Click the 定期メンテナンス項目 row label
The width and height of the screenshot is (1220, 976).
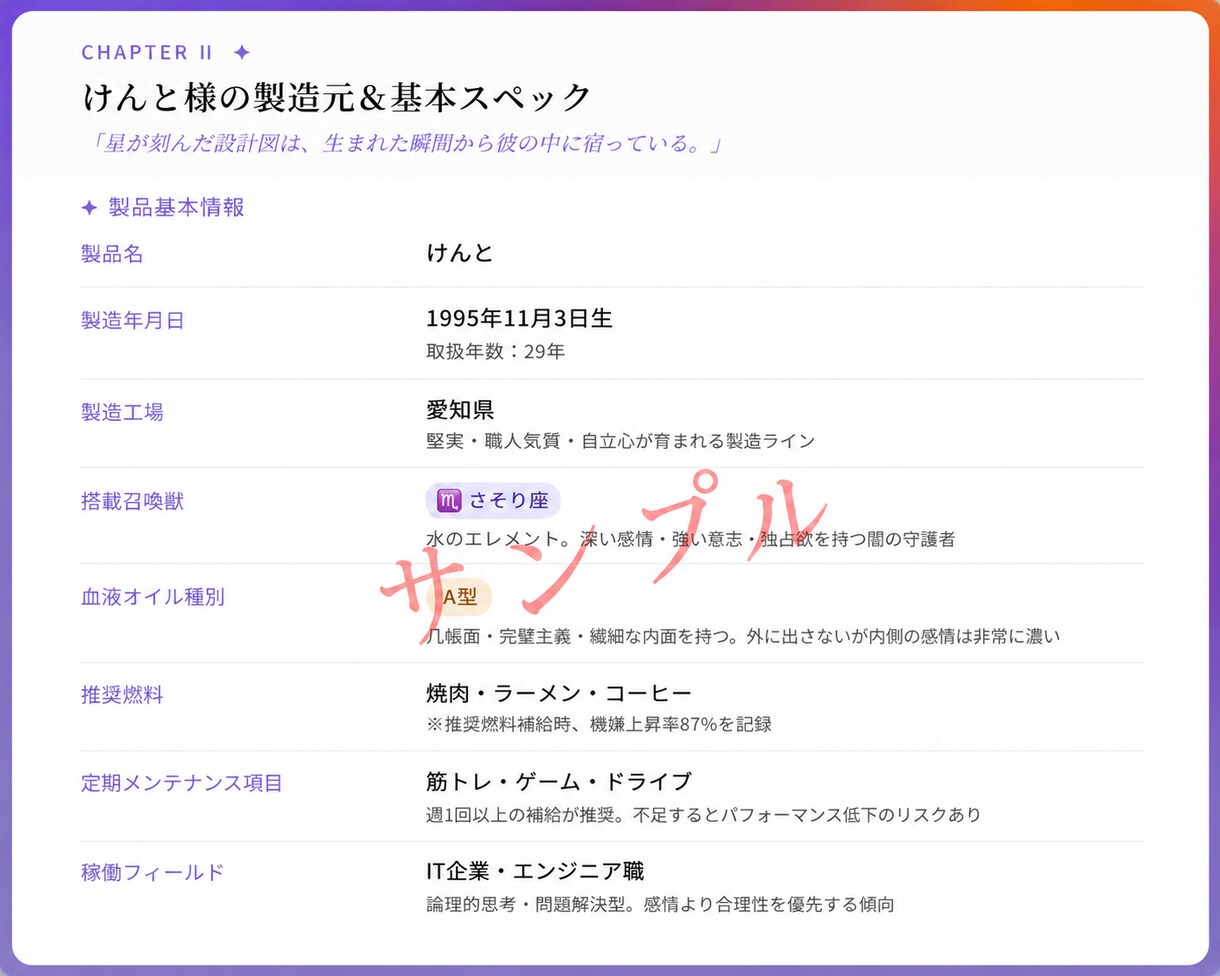pyautogui.click(x=182, y=783)
